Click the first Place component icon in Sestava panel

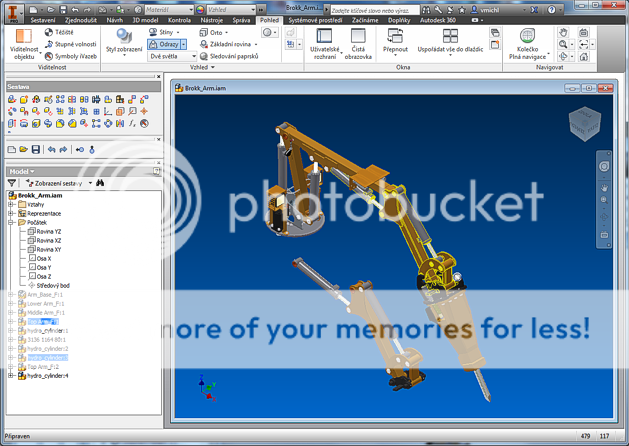click(x=12, y=99)
